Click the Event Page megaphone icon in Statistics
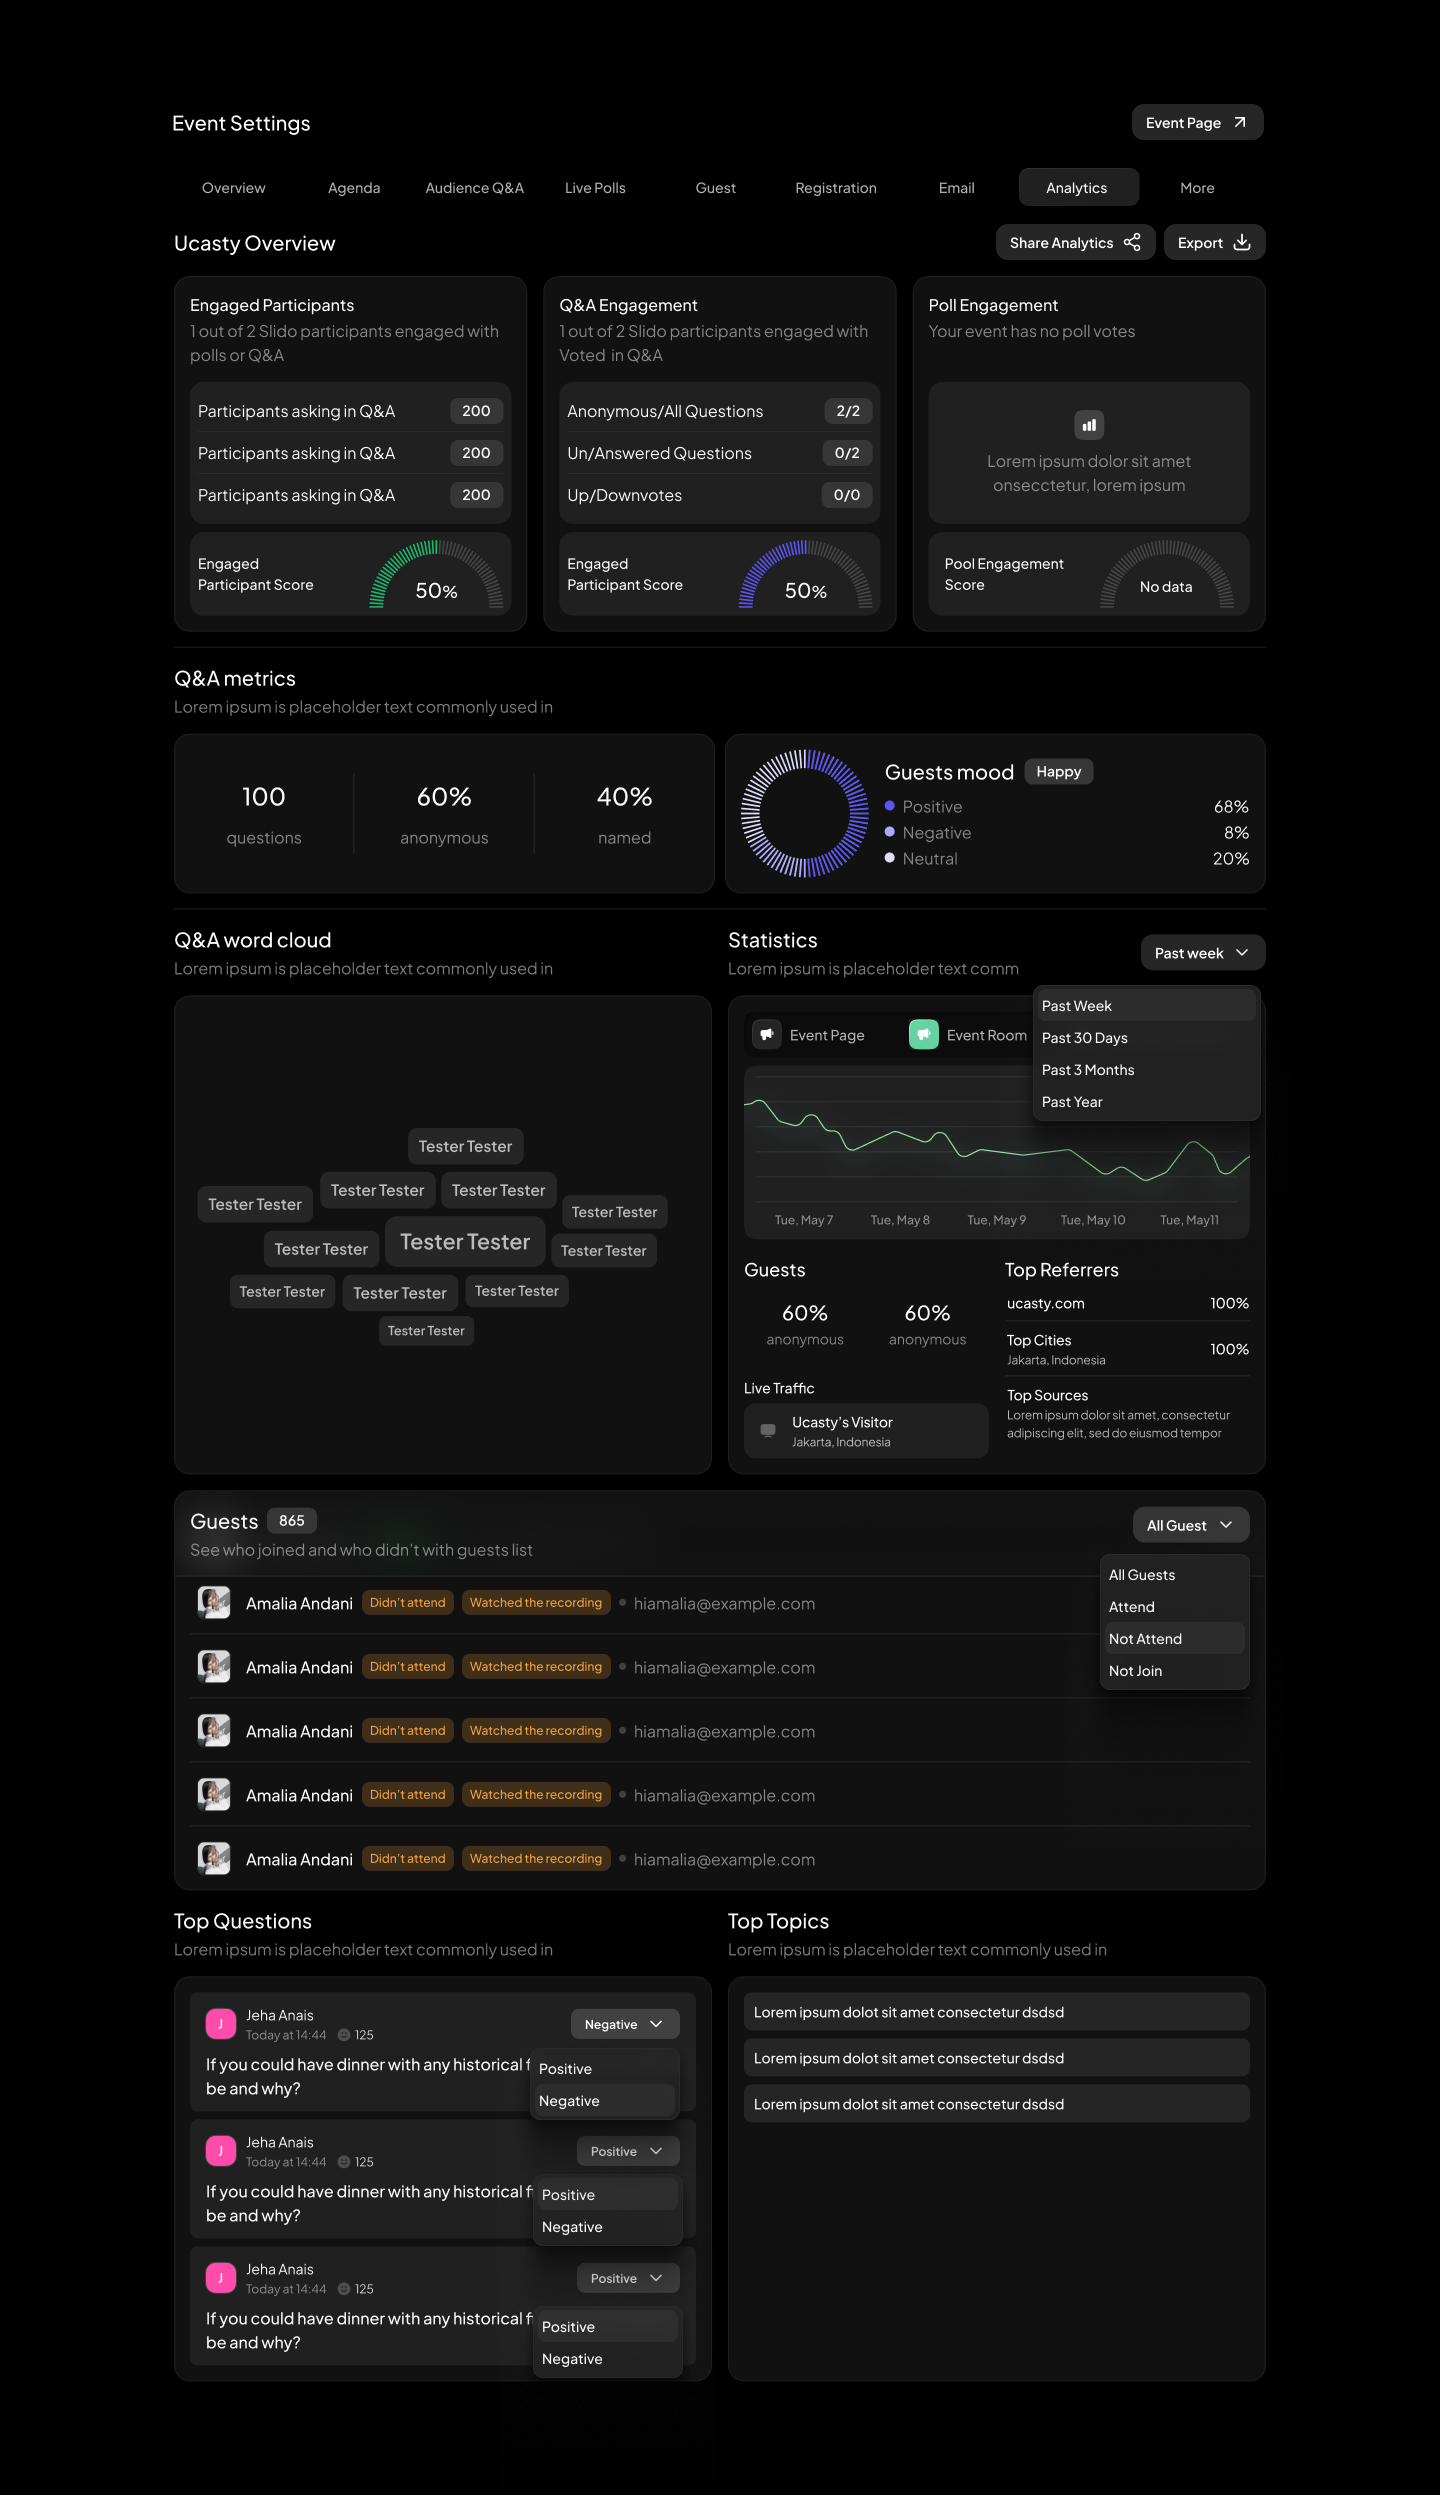The width and height of the screenshot is (1440, 2495). [x=767, y=1034]
